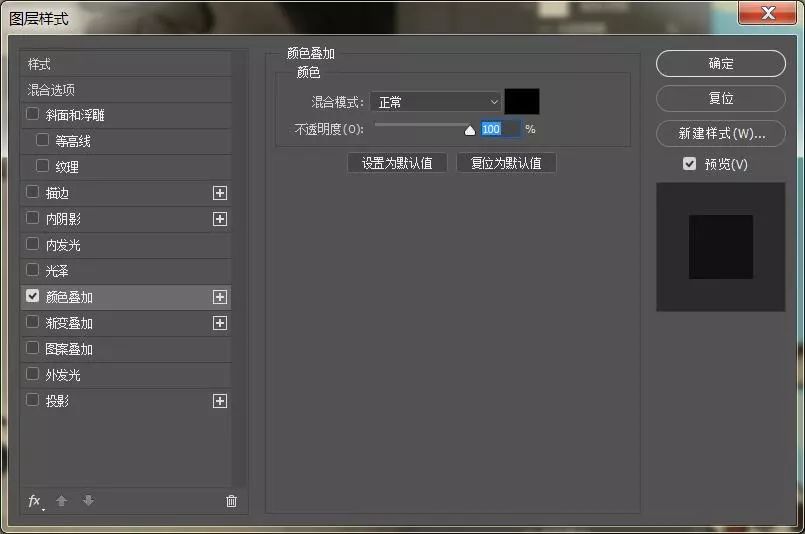Toggle the 预览(V) preview checkbox

[x=689, y=164]
